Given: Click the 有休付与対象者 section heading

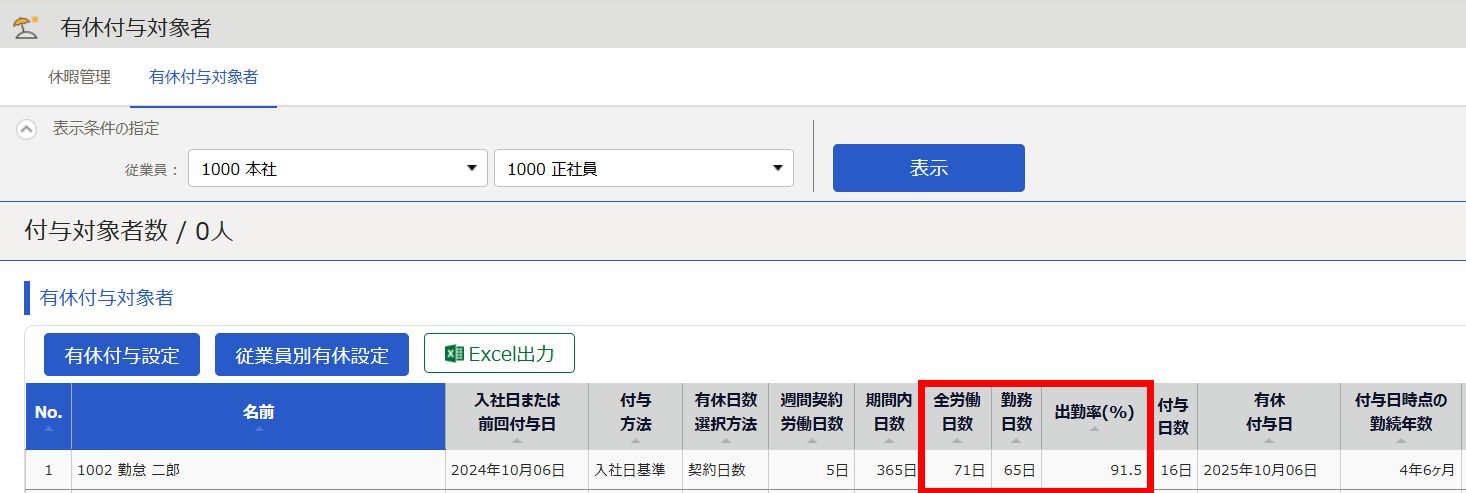Looking at the screenshot, I should tap(107, 298).
